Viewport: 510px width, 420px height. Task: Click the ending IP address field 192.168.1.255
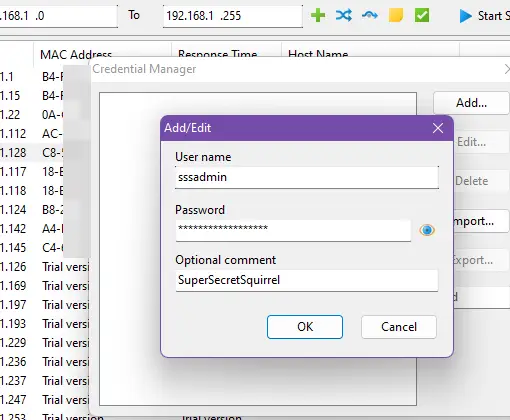[233, 16]
